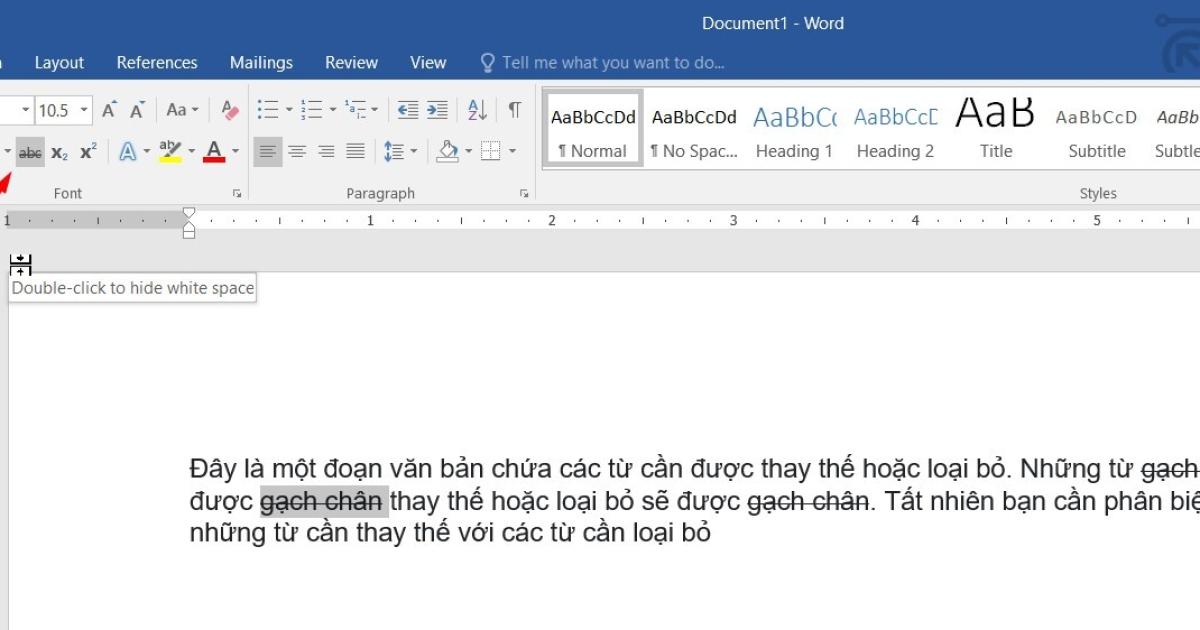Click the Increase Indent icon

438,110
